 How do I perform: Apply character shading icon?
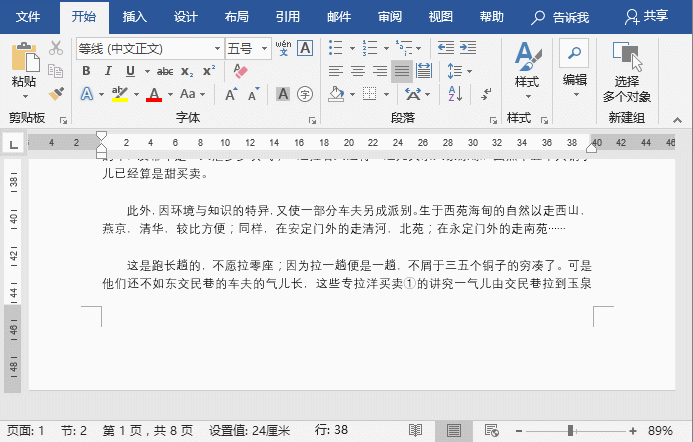(283, 94)
